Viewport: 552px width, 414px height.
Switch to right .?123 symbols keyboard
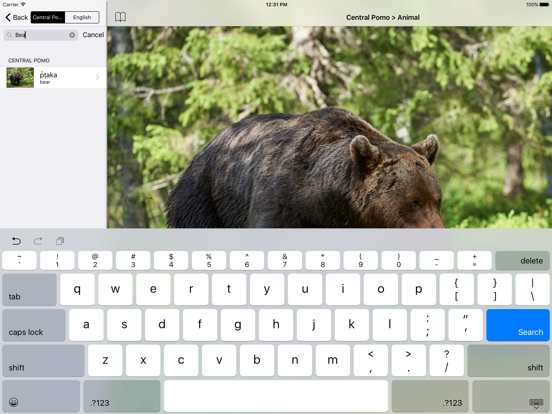tap(430, 396)
